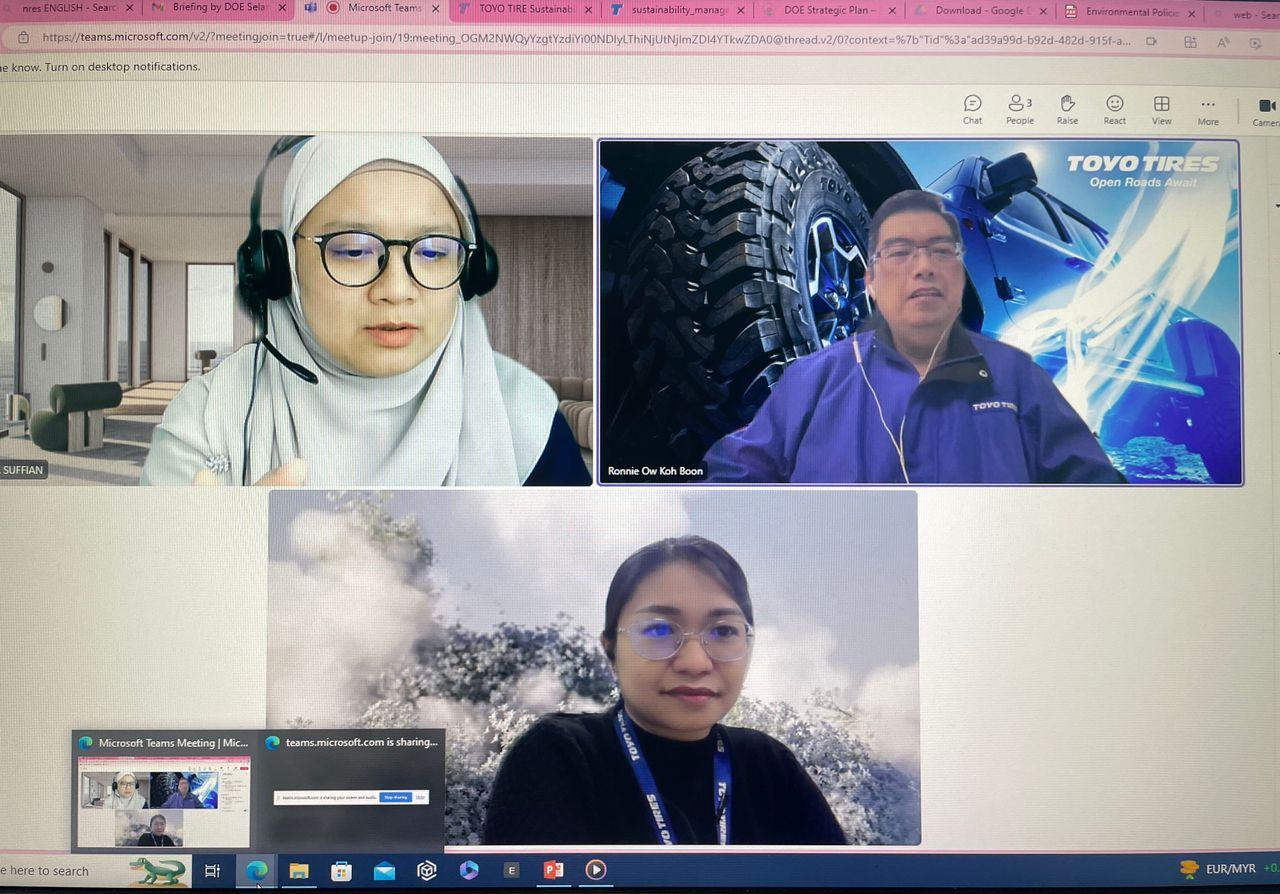This screenshot has width=1280, height=894.
Task: Switch to the sustainability_manage tab
Action: point(676,10)
